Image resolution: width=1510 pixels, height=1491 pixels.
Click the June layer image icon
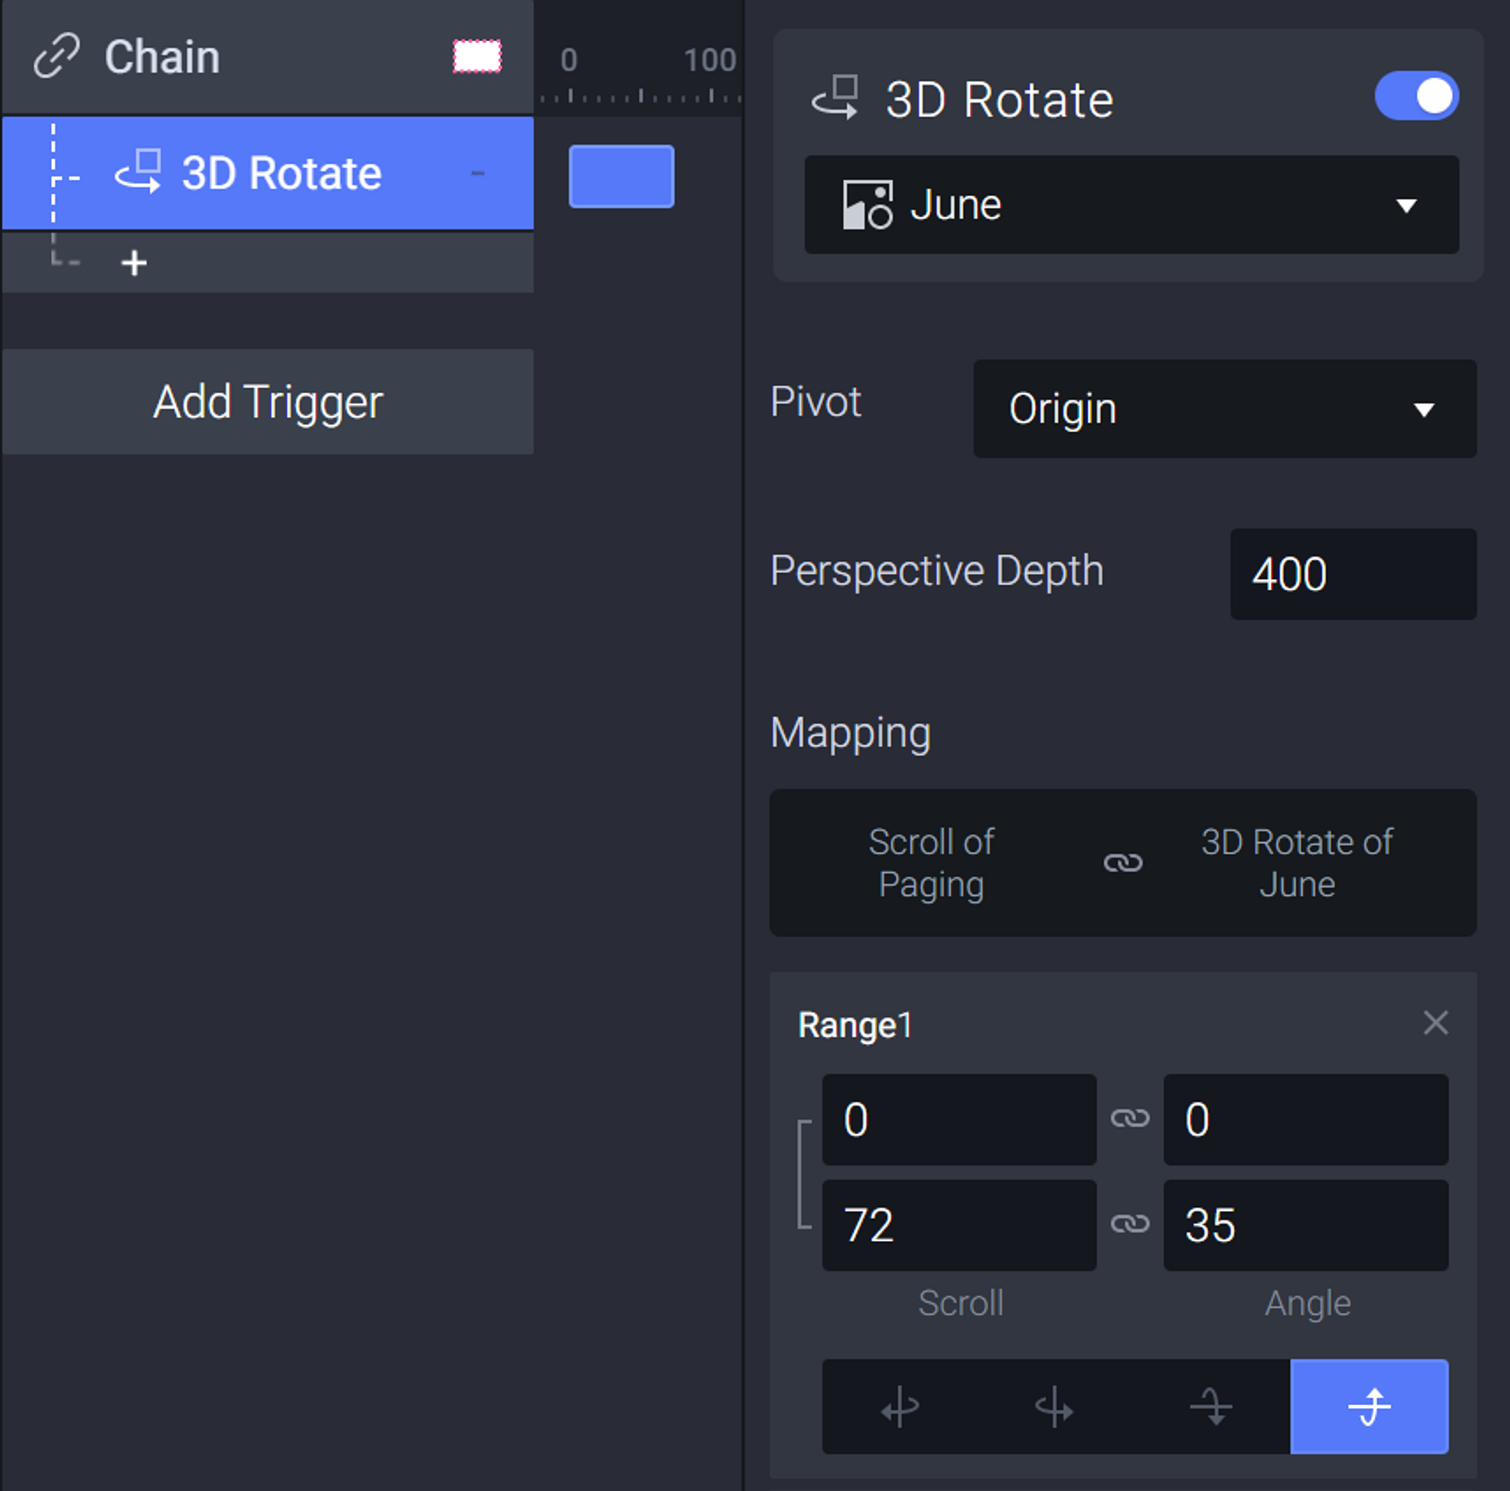[x=867, y=205]
